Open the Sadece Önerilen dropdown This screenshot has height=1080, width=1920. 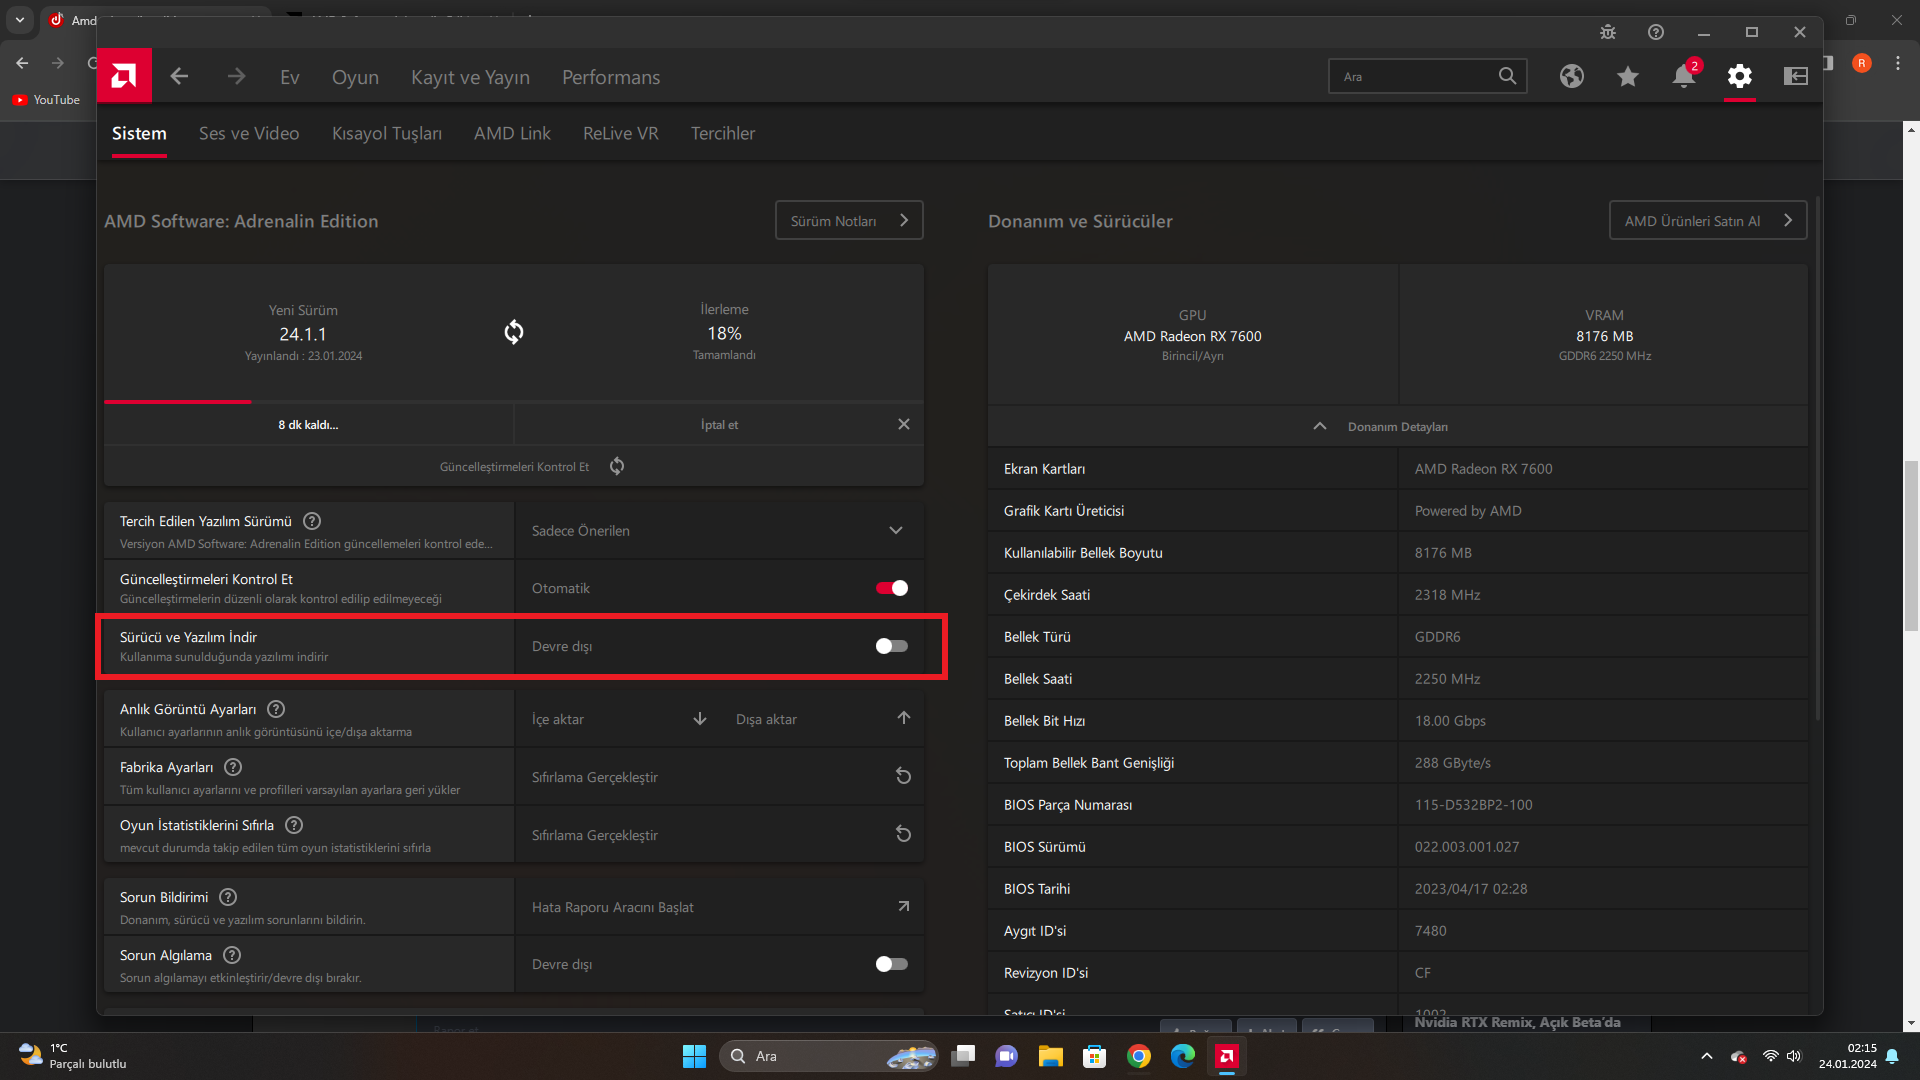click(x=719, y=531)
